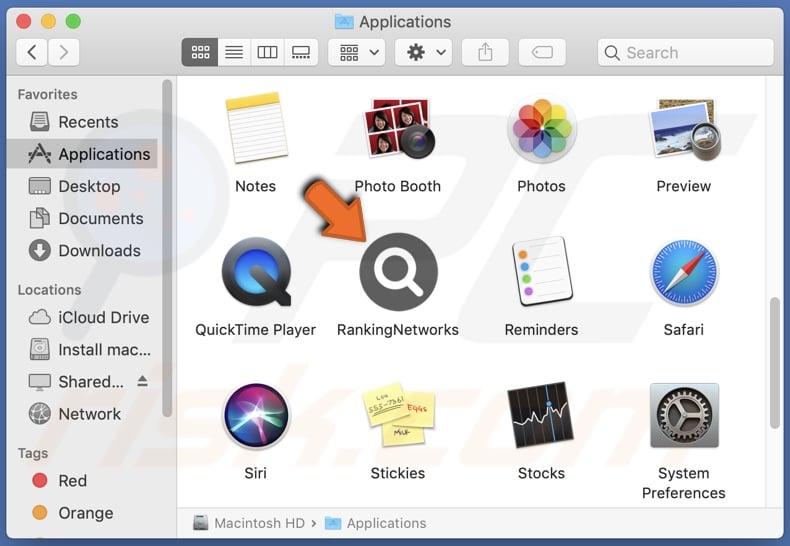Click the Share toolbar button

coord(485,52)
